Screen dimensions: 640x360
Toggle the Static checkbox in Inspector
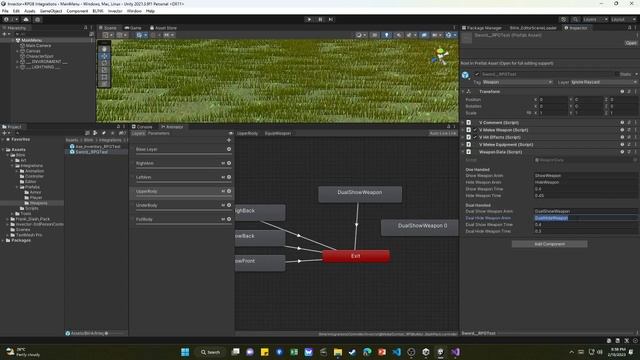point(617,74)
